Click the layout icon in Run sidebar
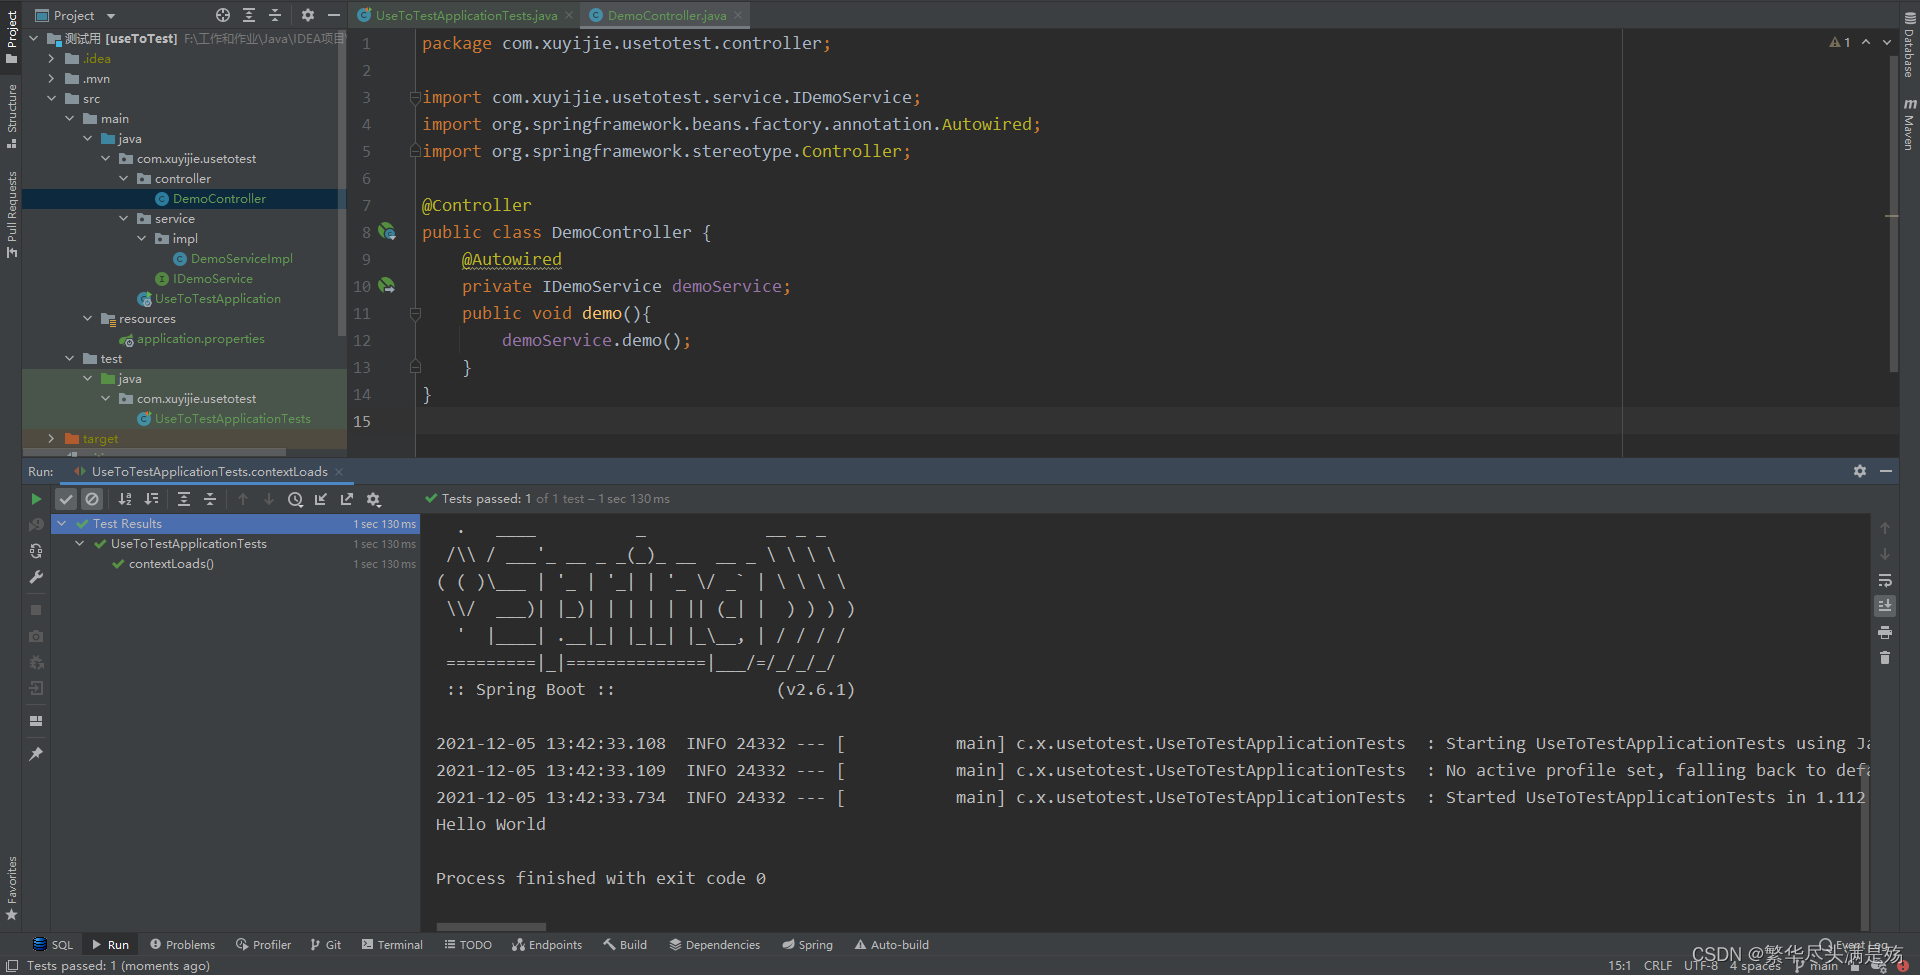This screenshot has height=975, width=1920. tap(36, 721)
